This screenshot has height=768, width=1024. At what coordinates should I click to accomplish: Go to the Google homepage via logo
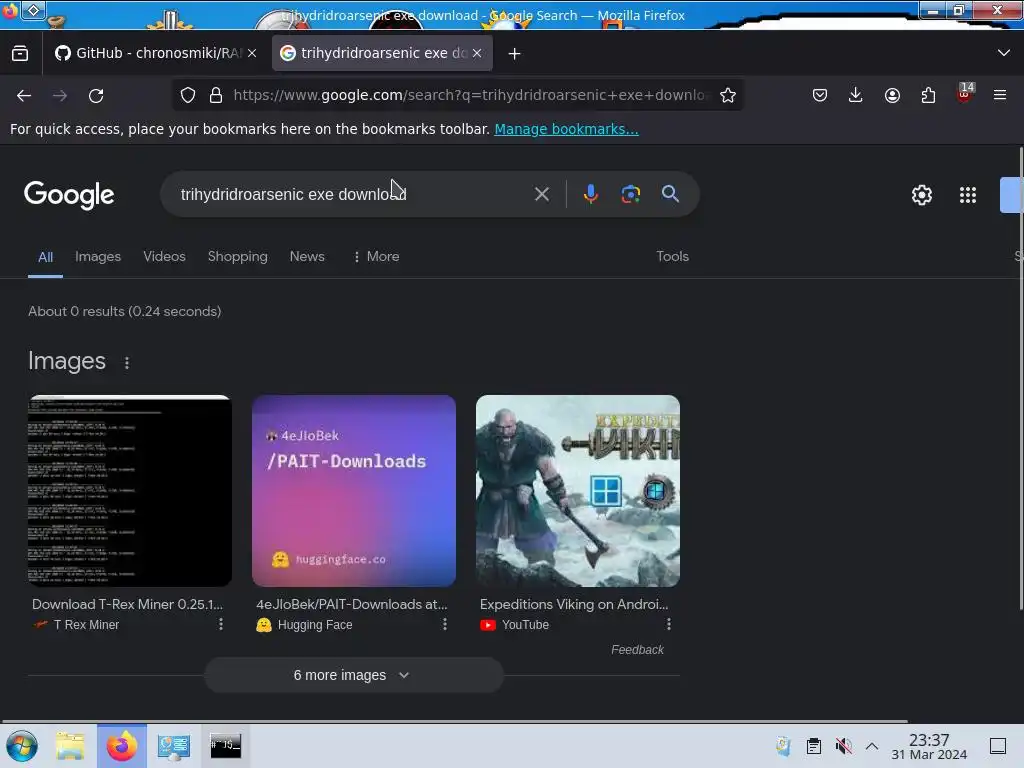point(69,195)
